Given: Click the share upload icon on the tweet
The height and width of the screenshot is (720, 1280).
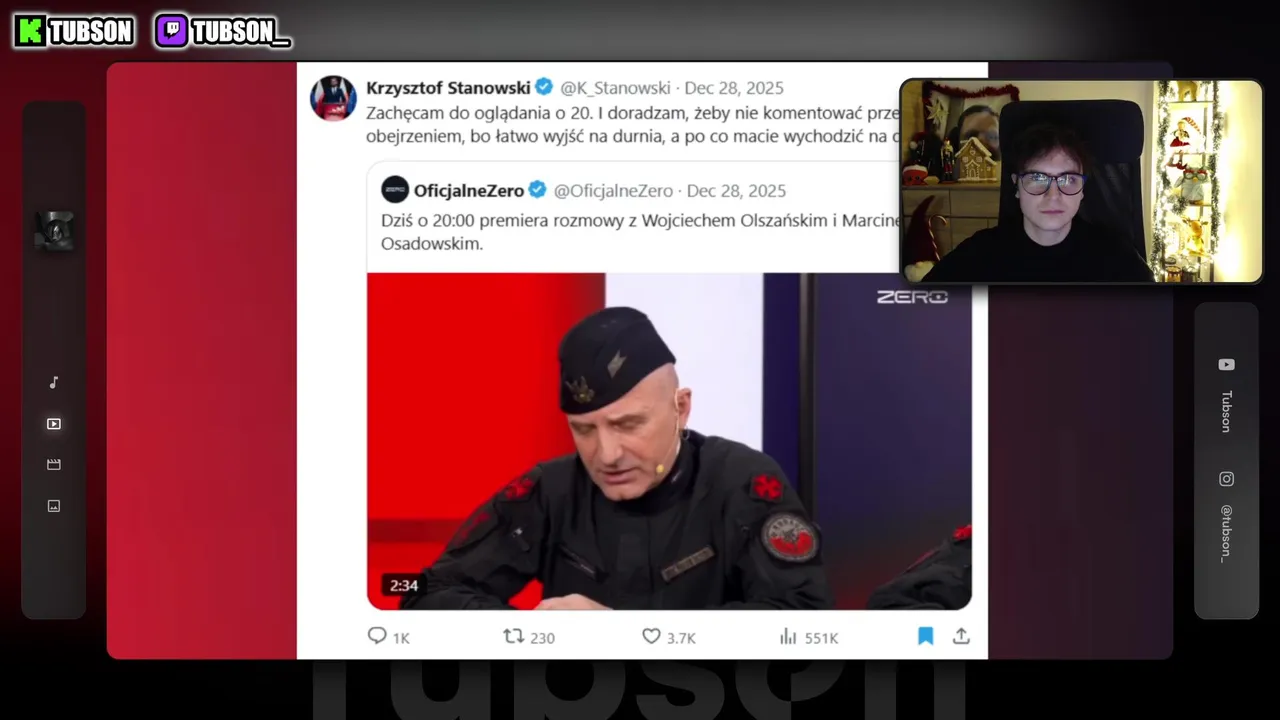Looking at the screenshot, I should coord(961,636).
